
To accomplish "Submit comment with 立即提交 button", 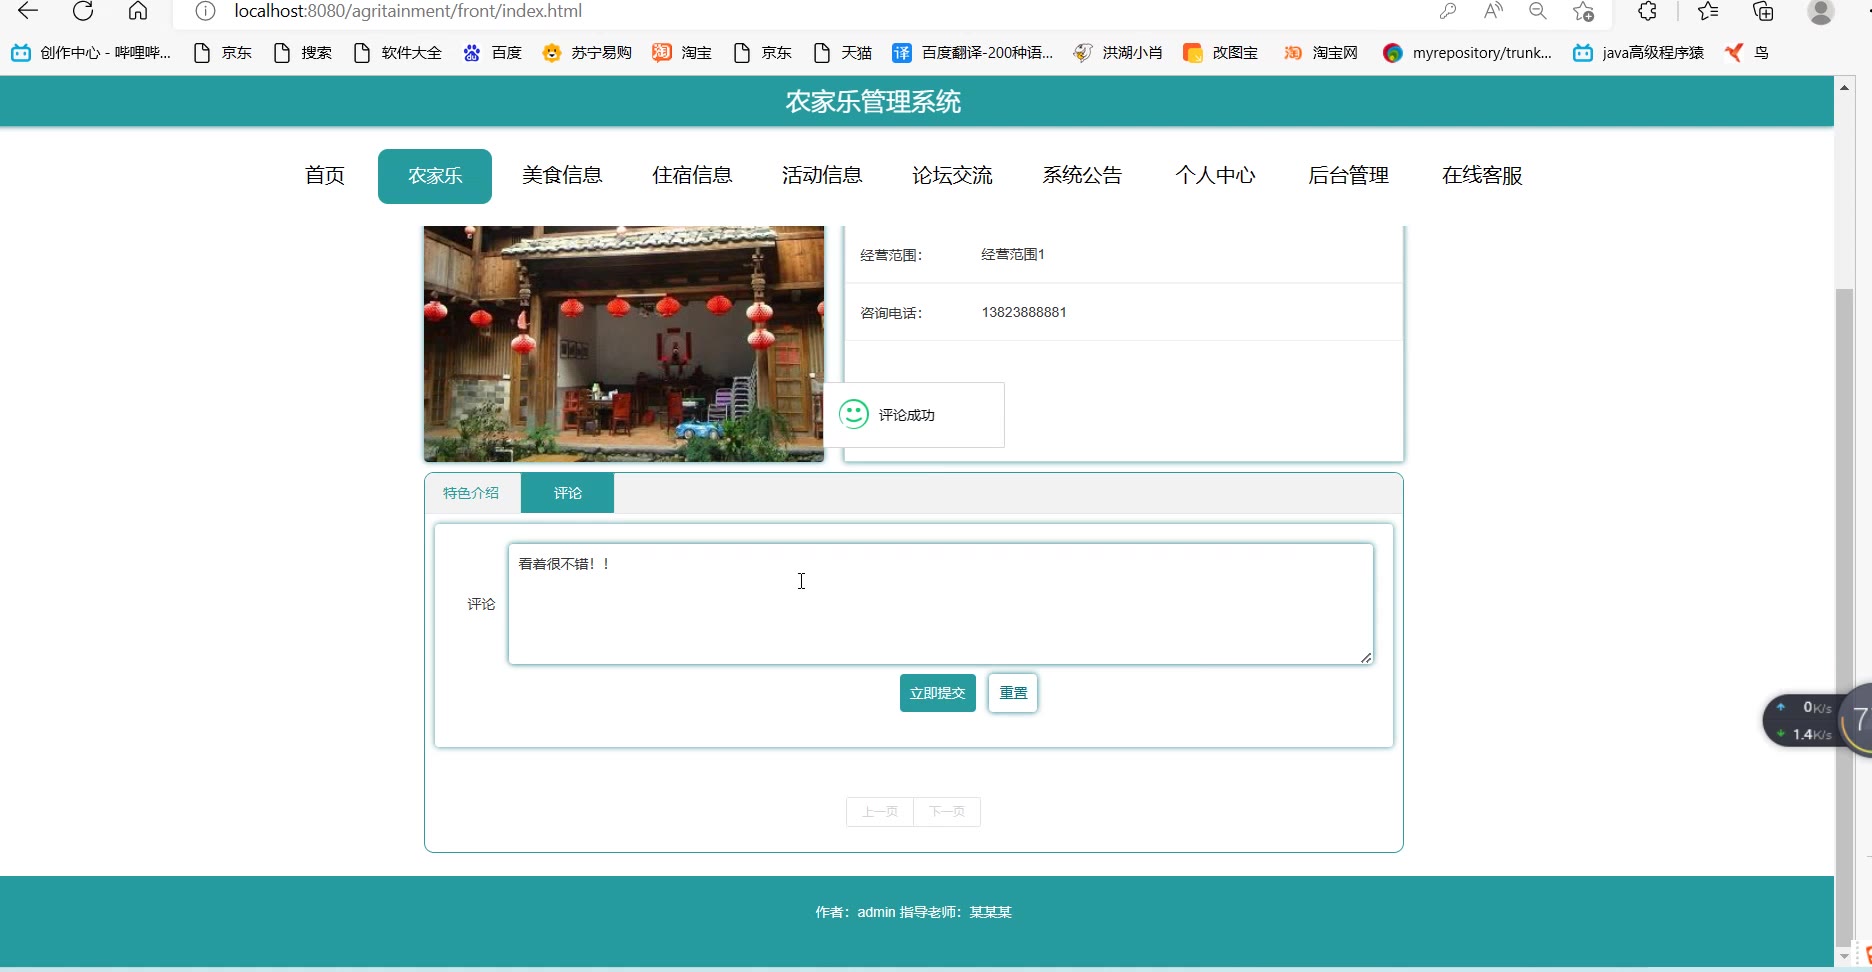I will 937,693.
